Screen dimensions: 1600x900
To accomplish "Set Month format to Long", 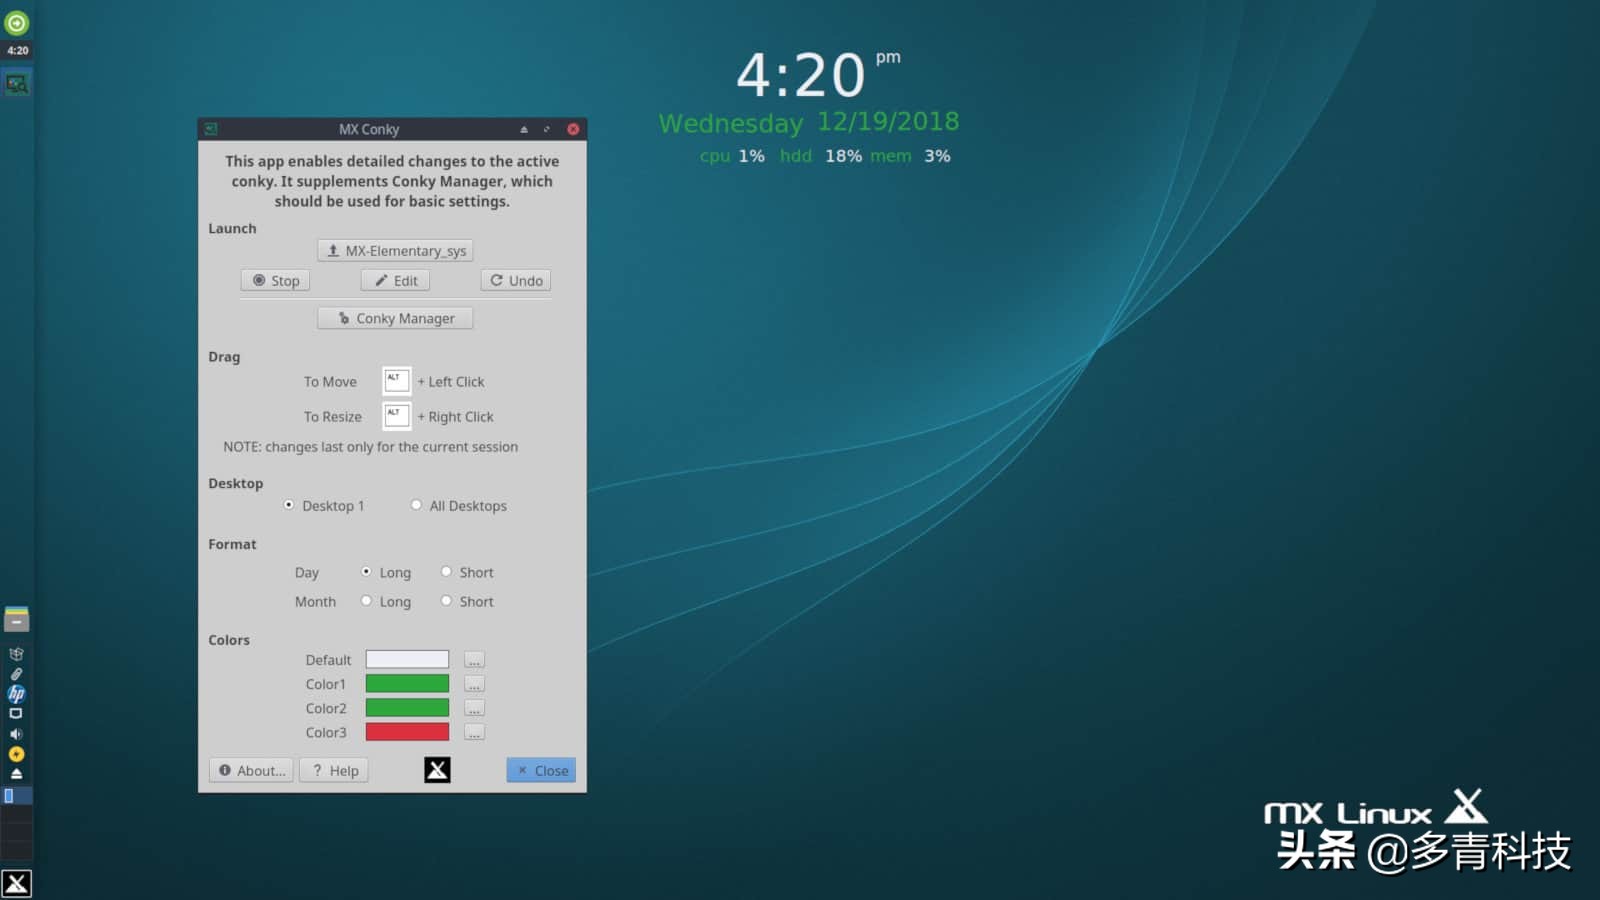I will click(x=366, y=601).
